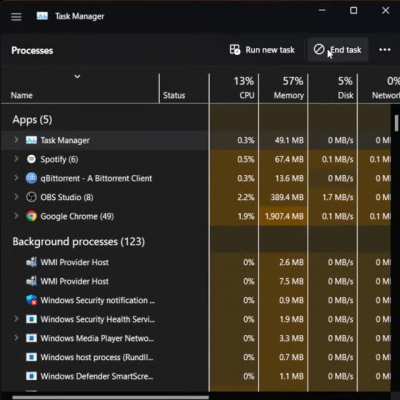Click Chrome's 1.9% CPU value

tap(246, 216)
